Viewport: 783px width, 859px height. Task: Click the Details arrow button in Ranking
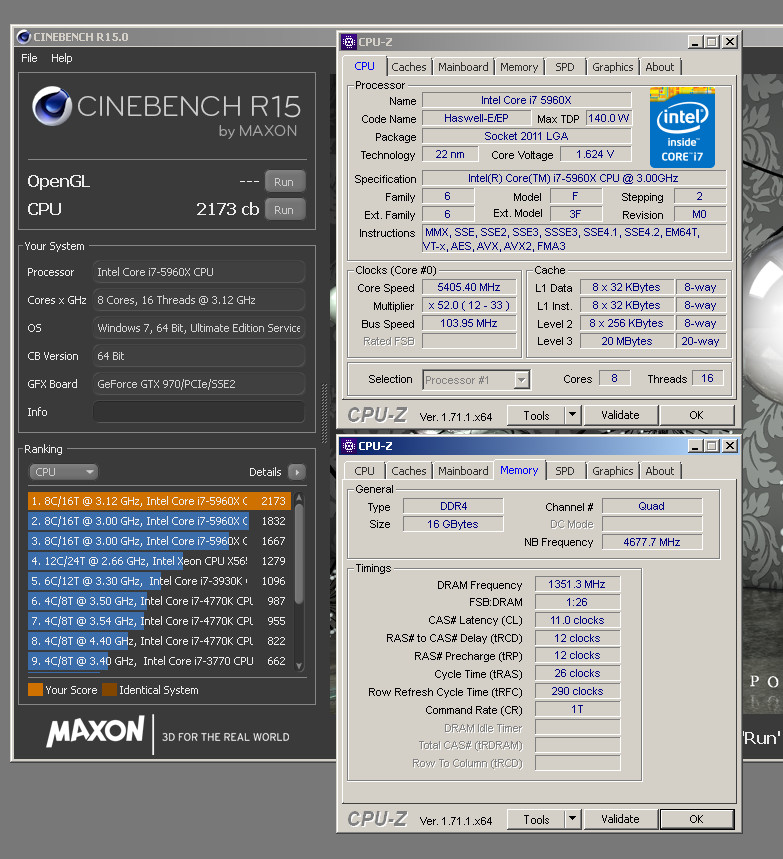pyautogui.click(x=297, y=472)
